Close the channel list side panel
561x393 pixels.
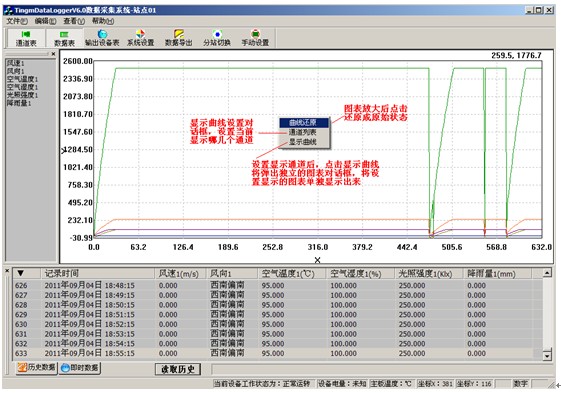pos(53,54)
